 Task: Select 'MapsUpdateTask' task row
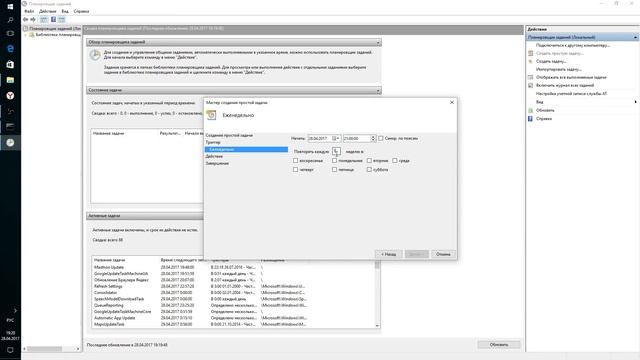click(x=233, y=324)
